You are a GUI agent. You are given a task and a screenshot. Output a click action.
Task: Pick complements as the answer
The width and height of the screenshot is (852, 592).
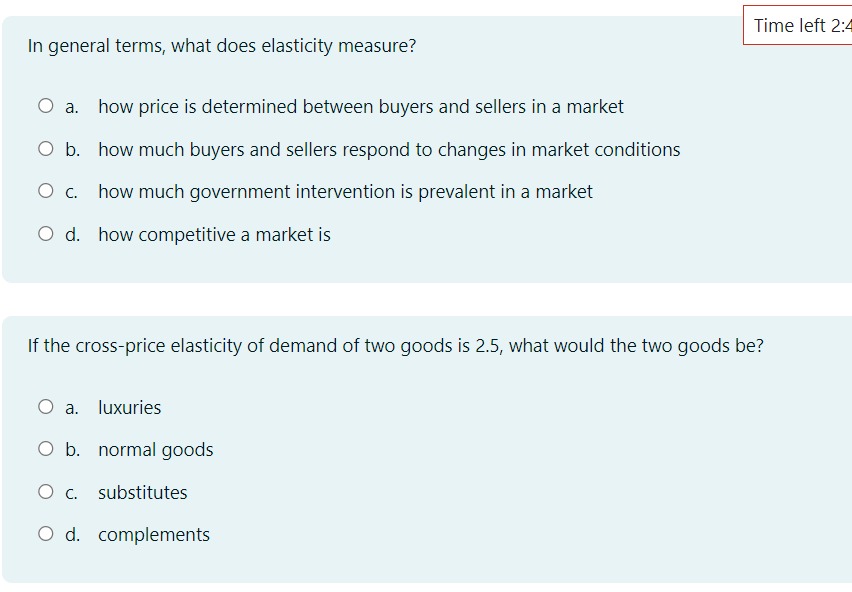pos(44,534)
